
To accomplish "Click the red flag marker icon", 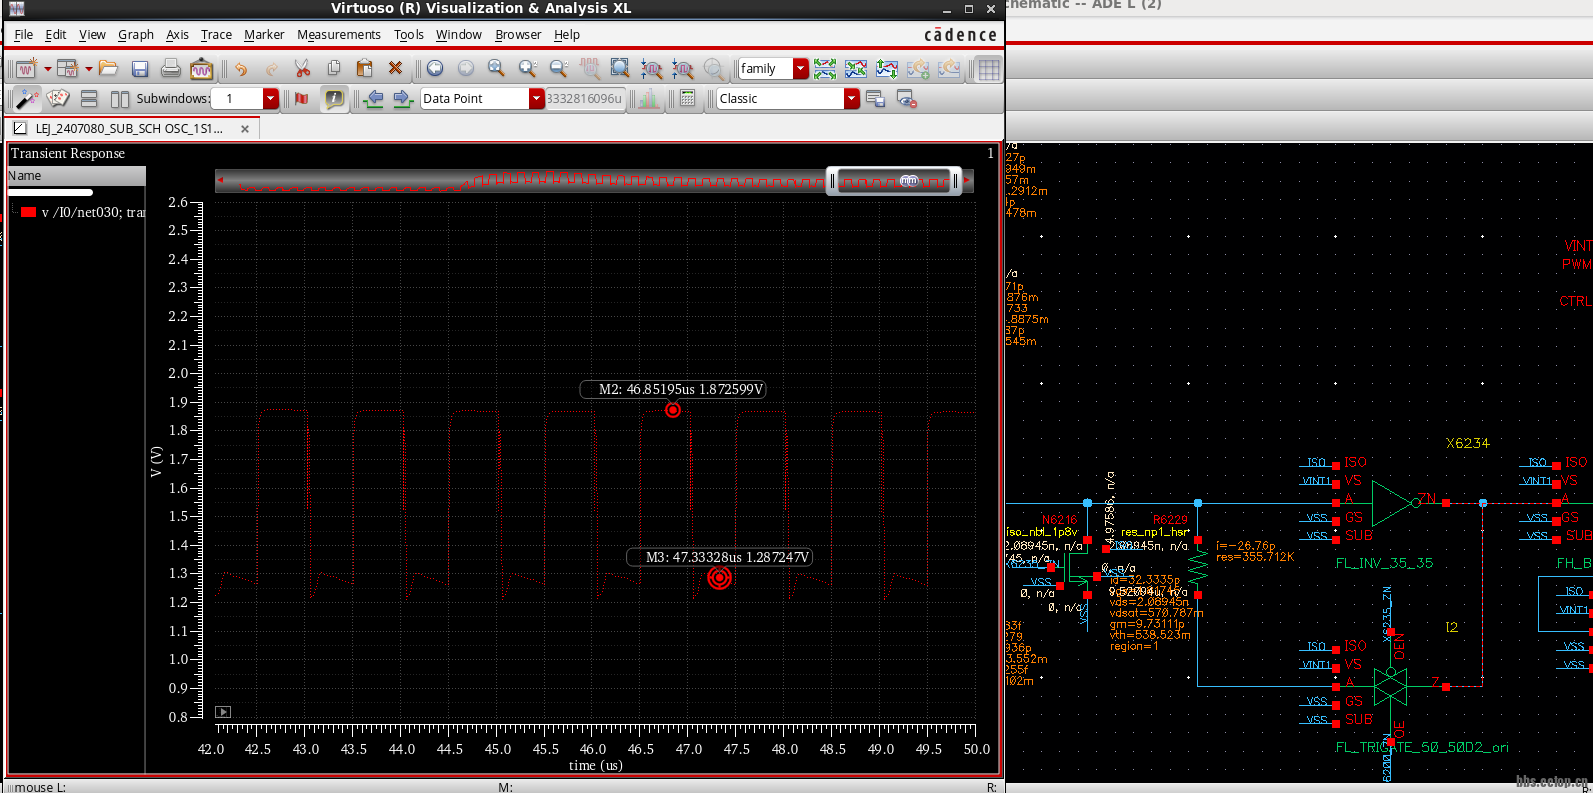I will 301,99.
